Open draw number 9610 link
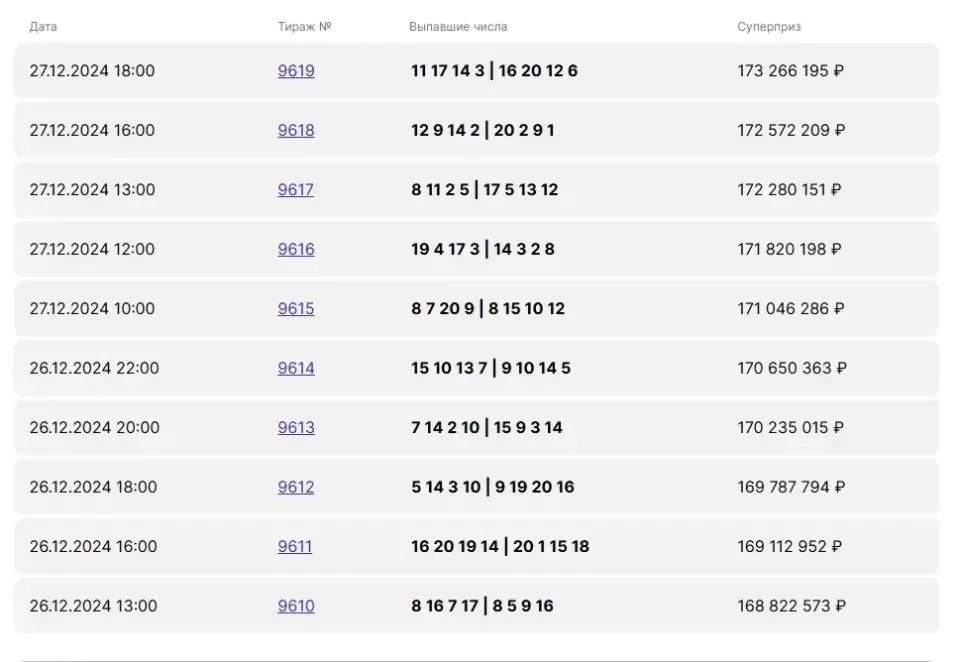 [296, 606]
